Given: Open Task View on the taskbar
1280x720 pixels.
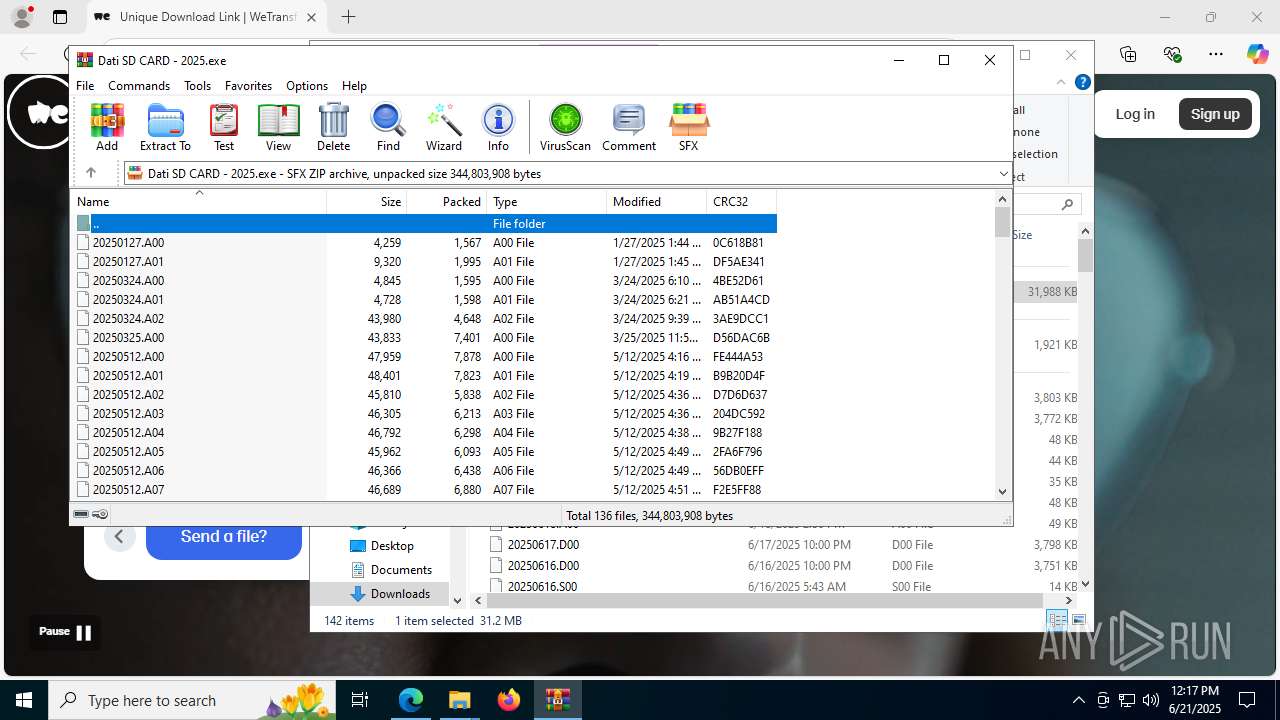Looking at the screenshot, I should (x=361, y=700).
